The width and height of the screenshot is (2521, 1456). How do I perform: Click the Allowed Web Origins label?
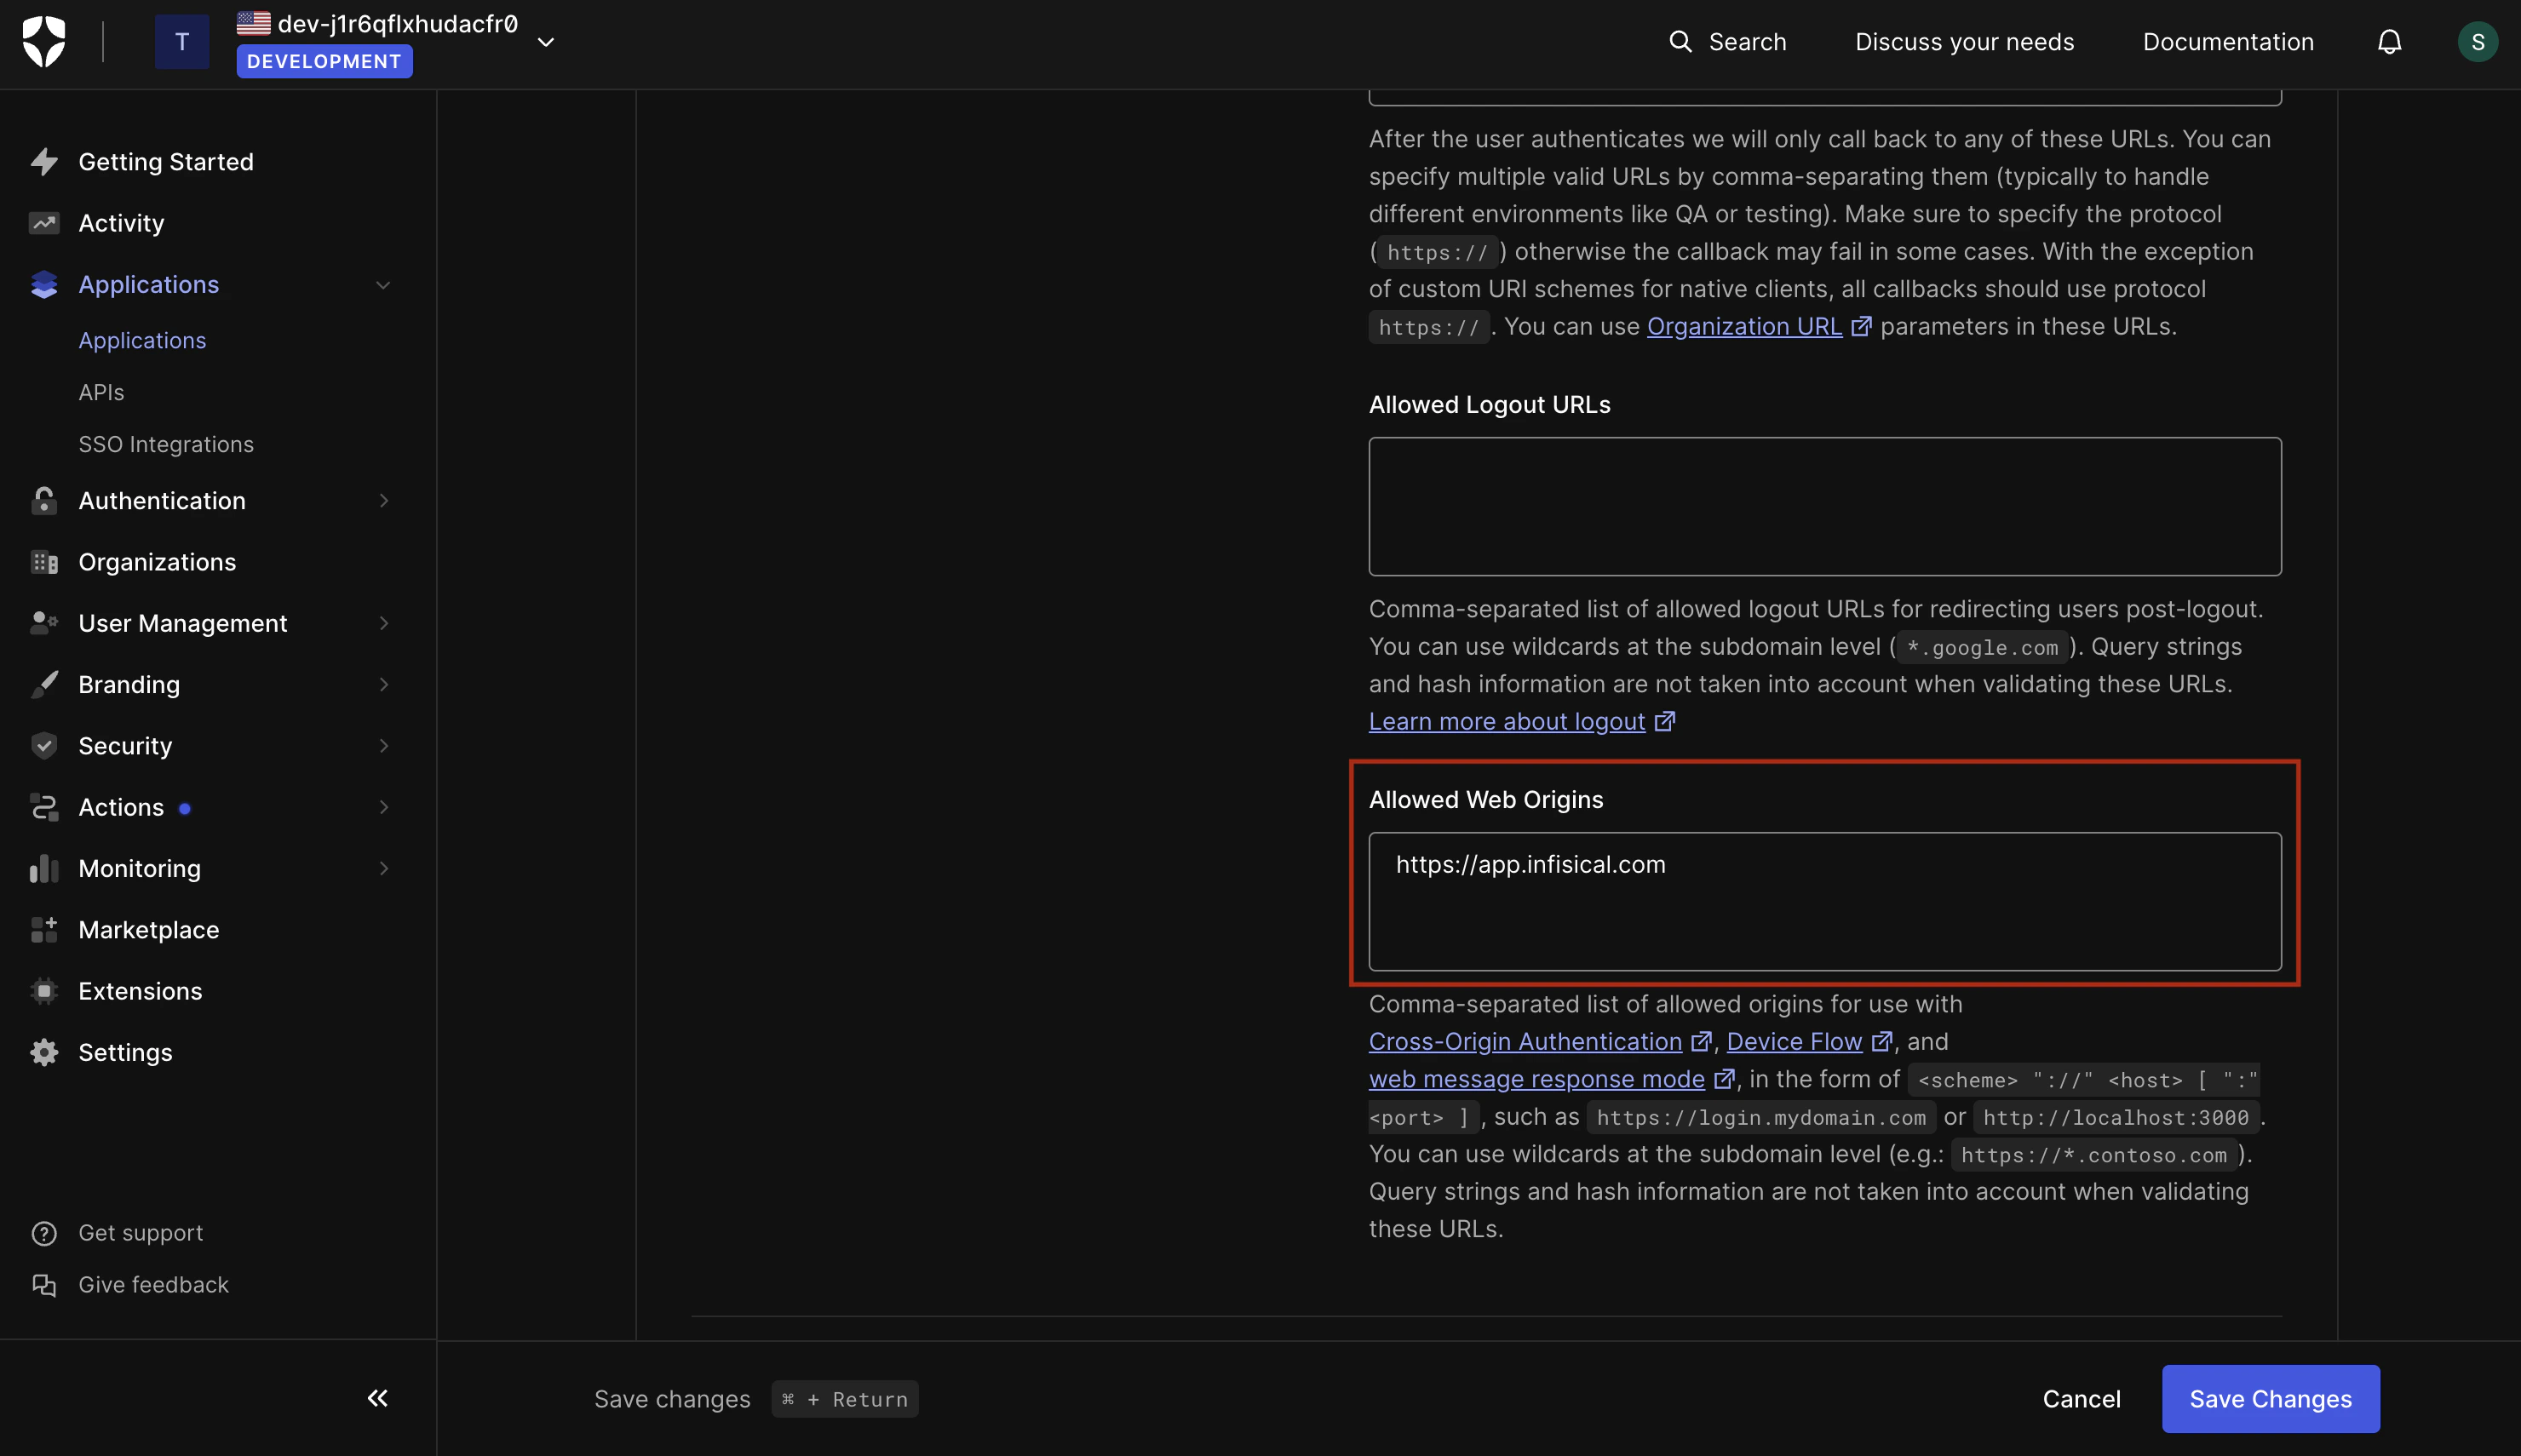1485,799
